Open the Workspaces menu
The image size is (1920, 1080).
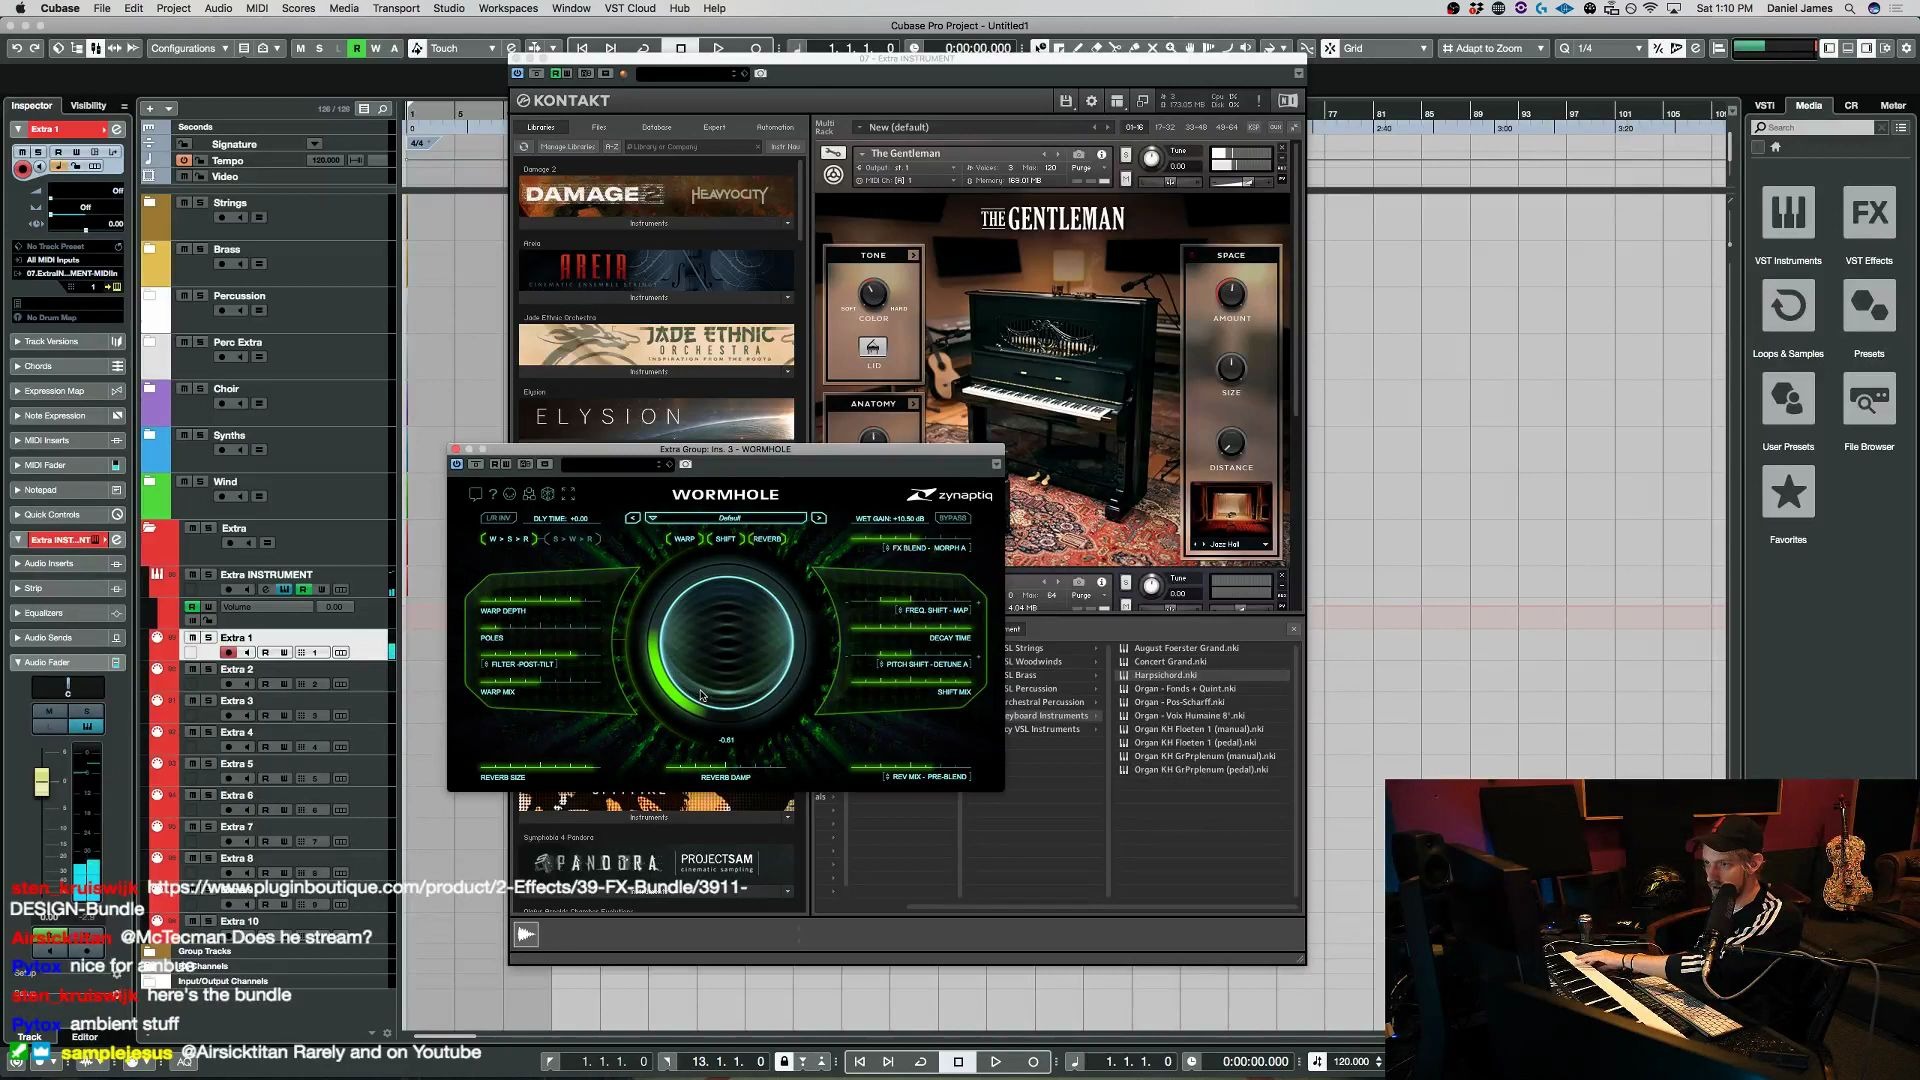[x=507, y=8]
